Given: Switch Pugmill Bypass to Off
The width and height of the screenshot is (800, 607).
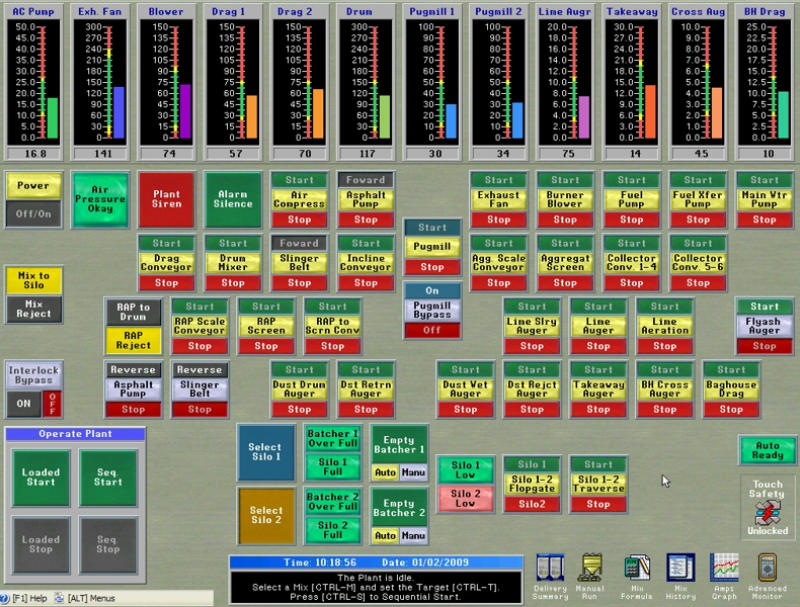Looking at the screenshot, I should click(432, 329).
